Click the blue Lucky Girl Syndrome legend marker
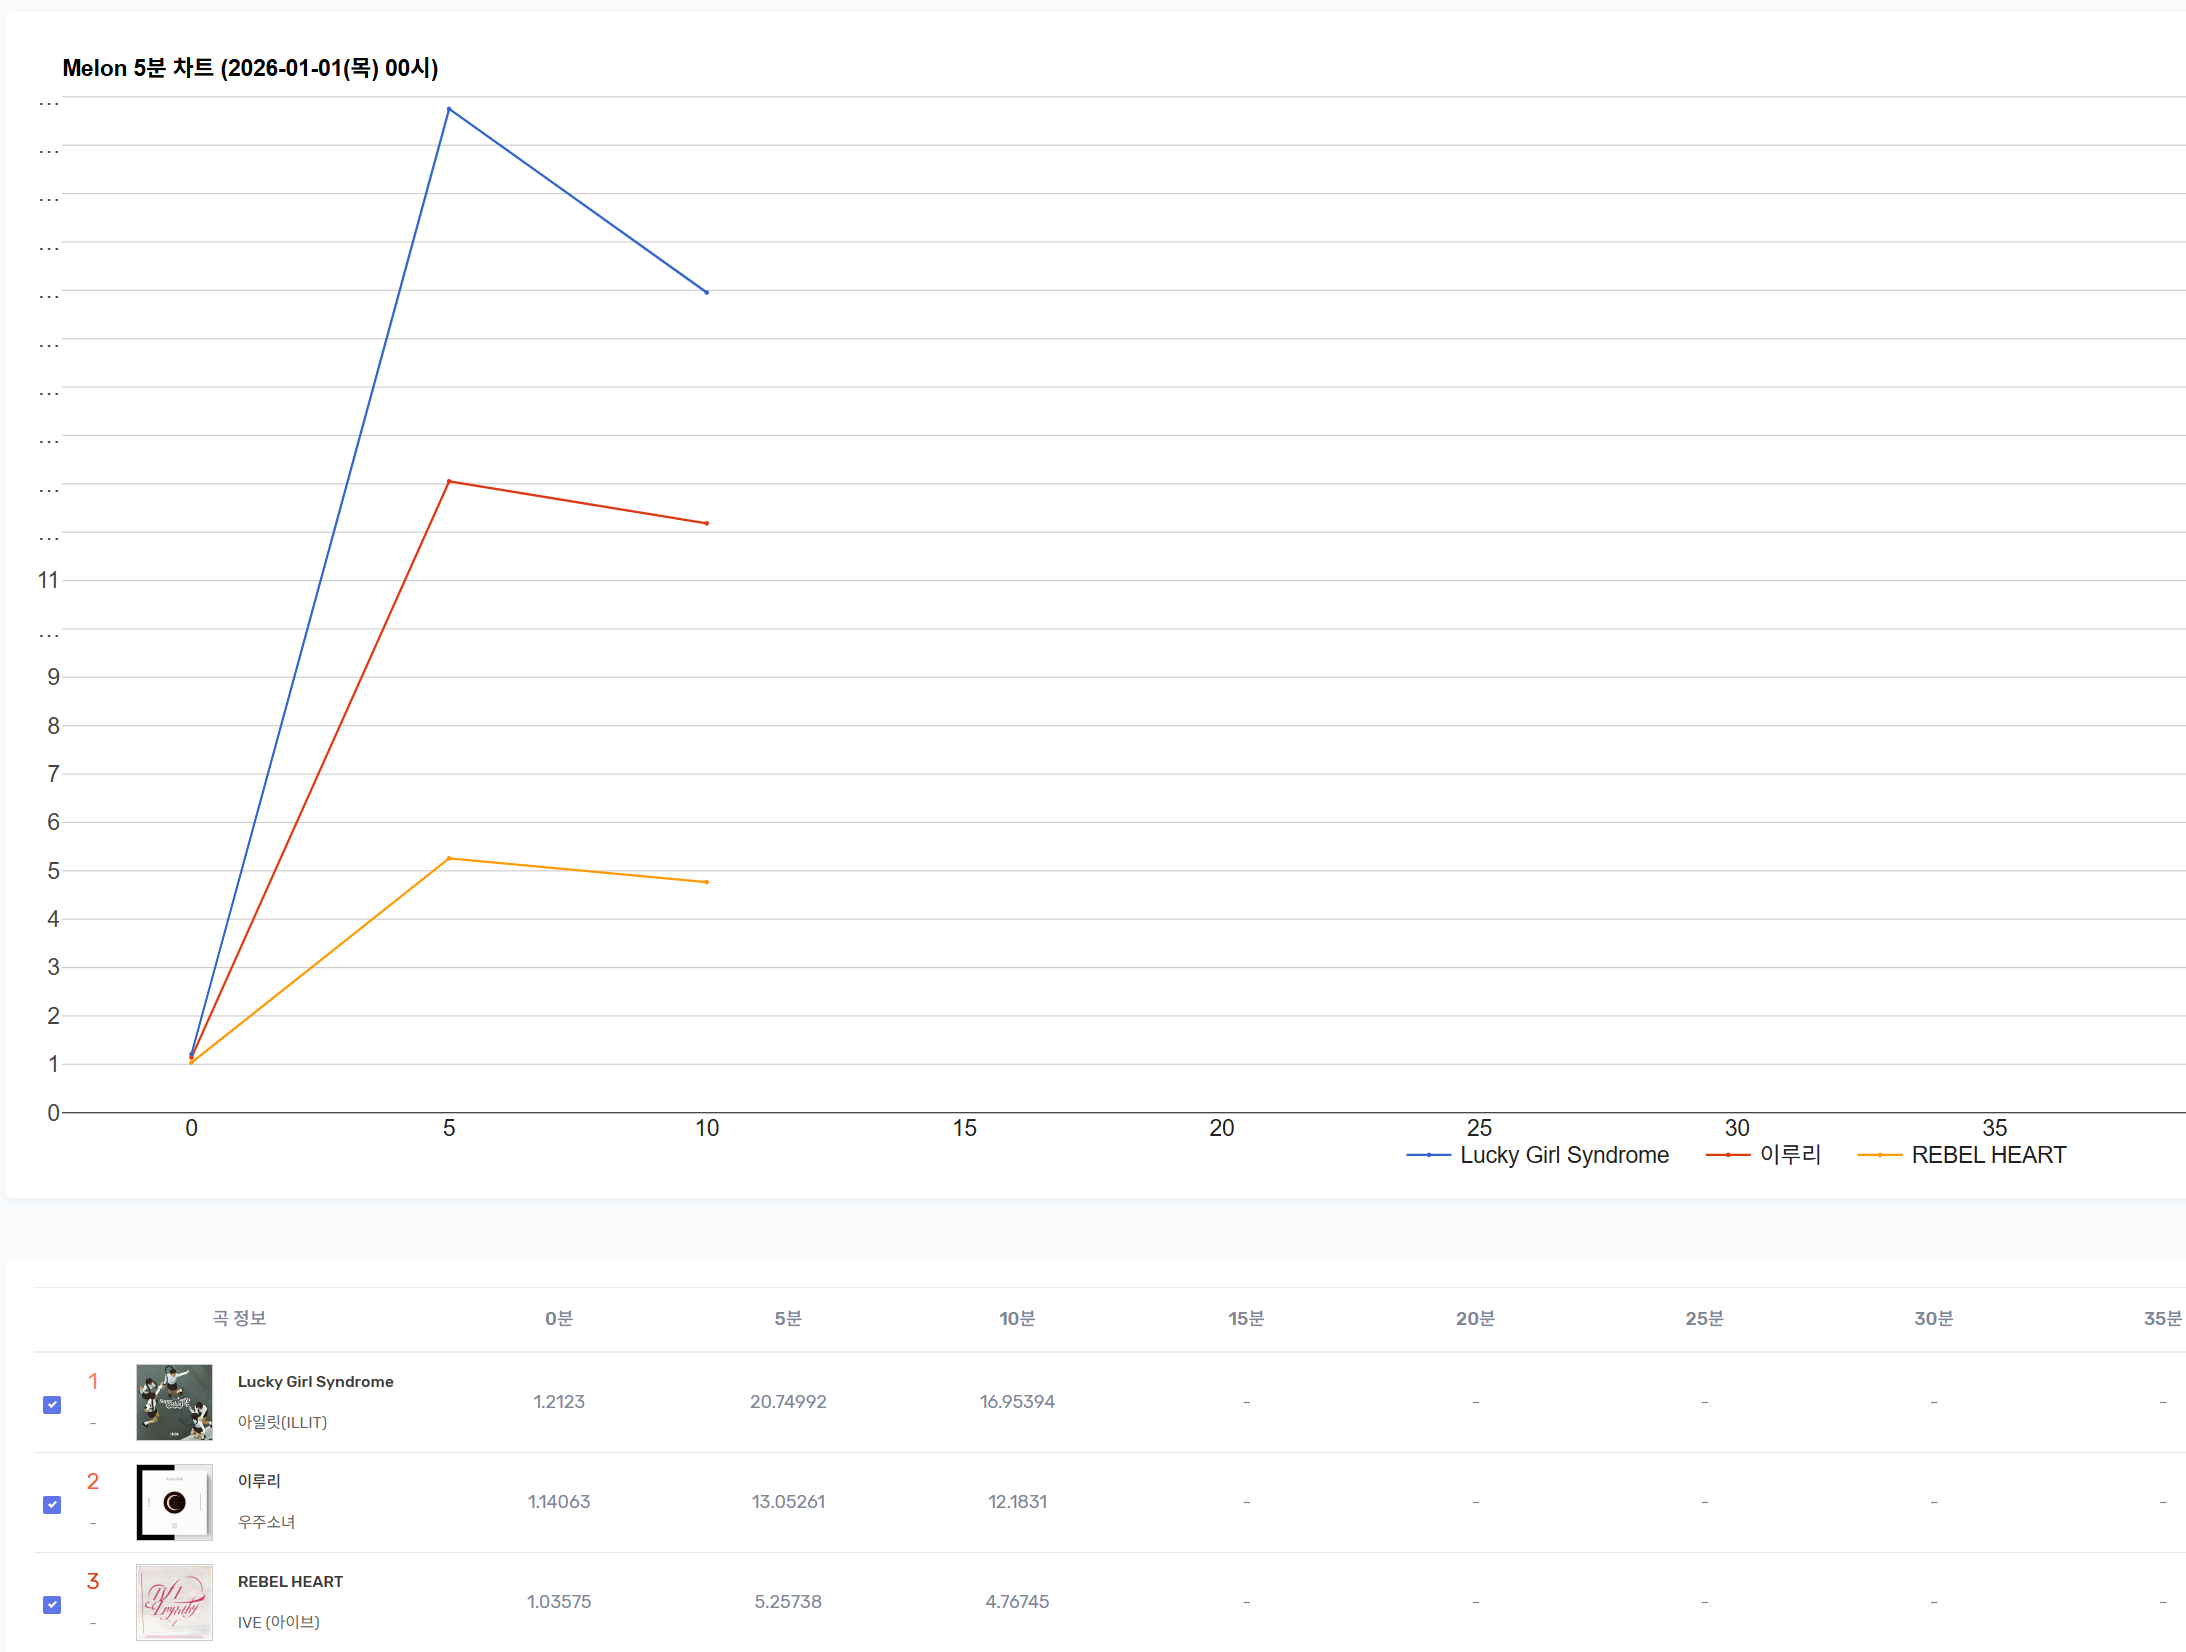This screenshot has height=1652, width=2186. click(x=1428, y=1155)
